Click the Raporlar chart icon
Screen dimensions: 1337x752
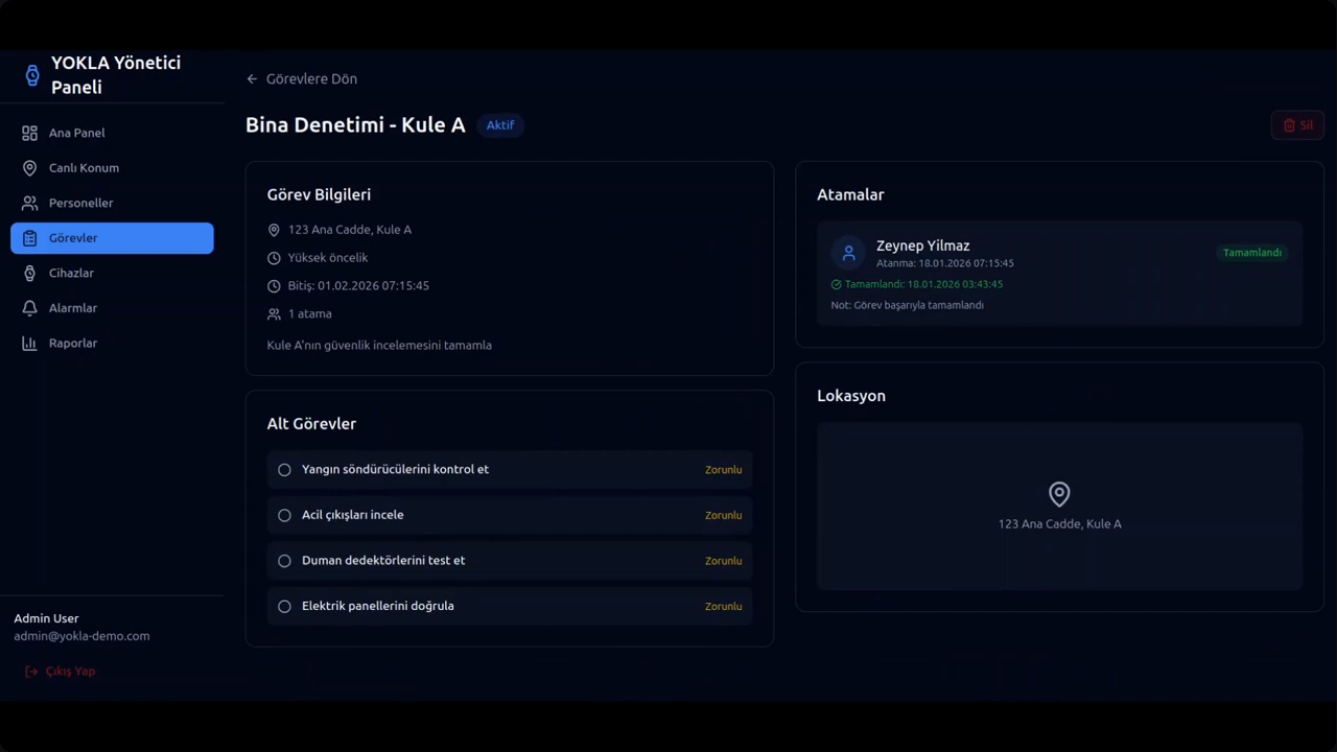[30, 343]
